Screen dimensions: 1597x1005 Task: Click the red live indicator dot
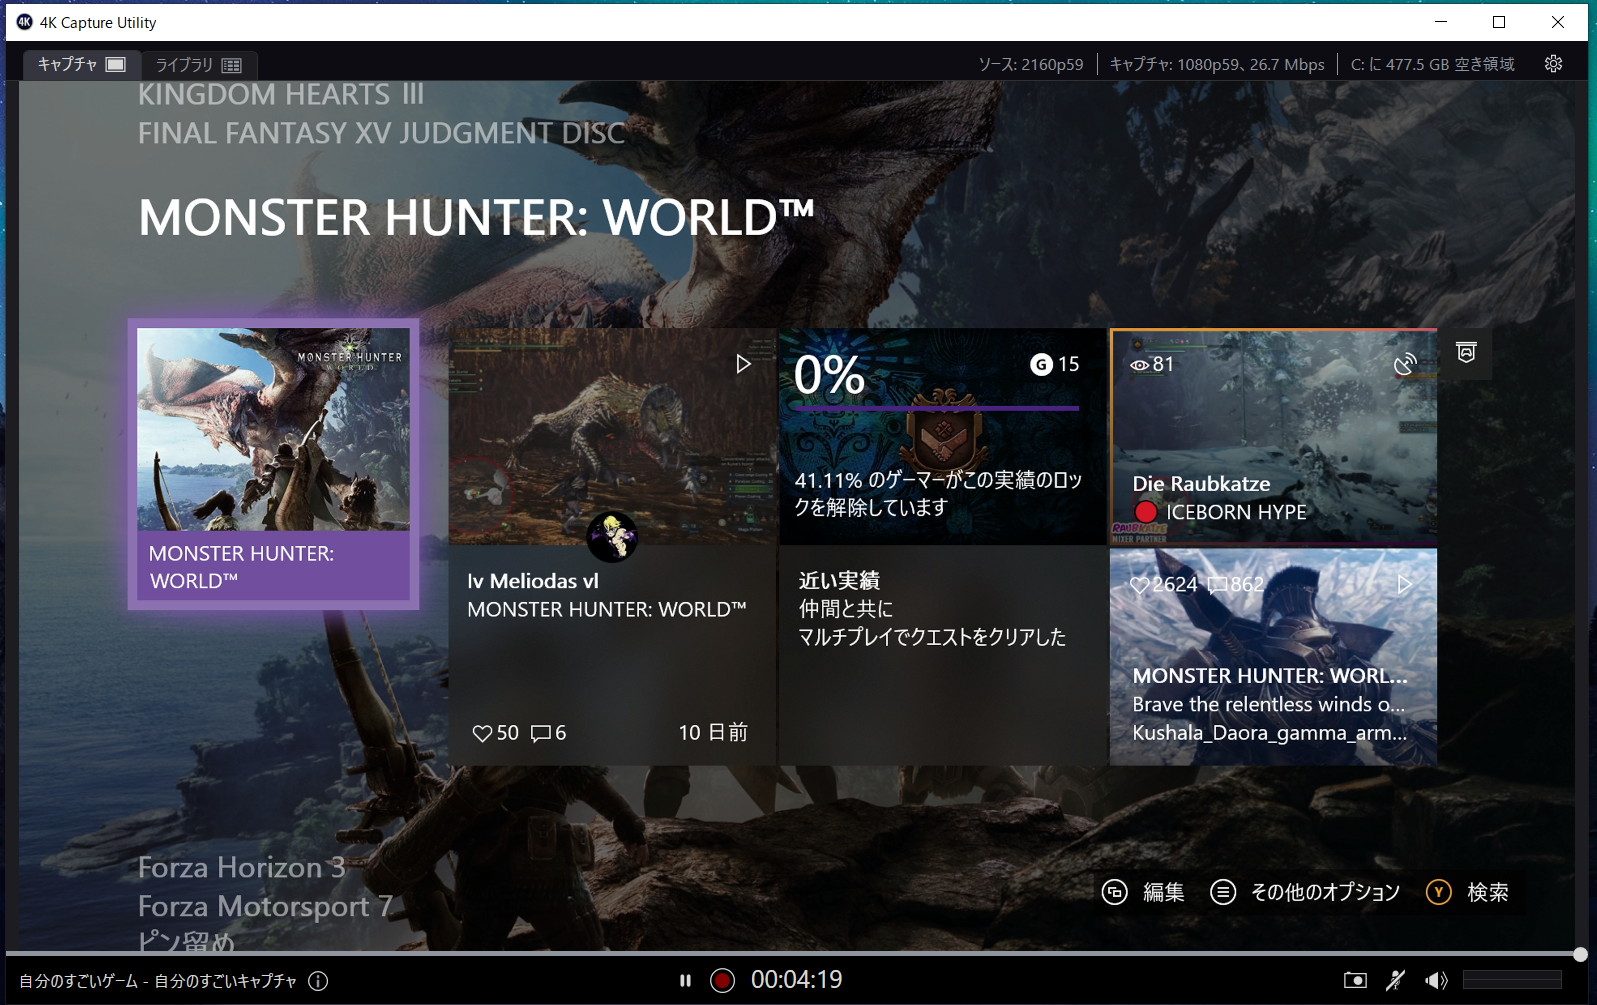pyautogui.click(x=1146, y=512)
